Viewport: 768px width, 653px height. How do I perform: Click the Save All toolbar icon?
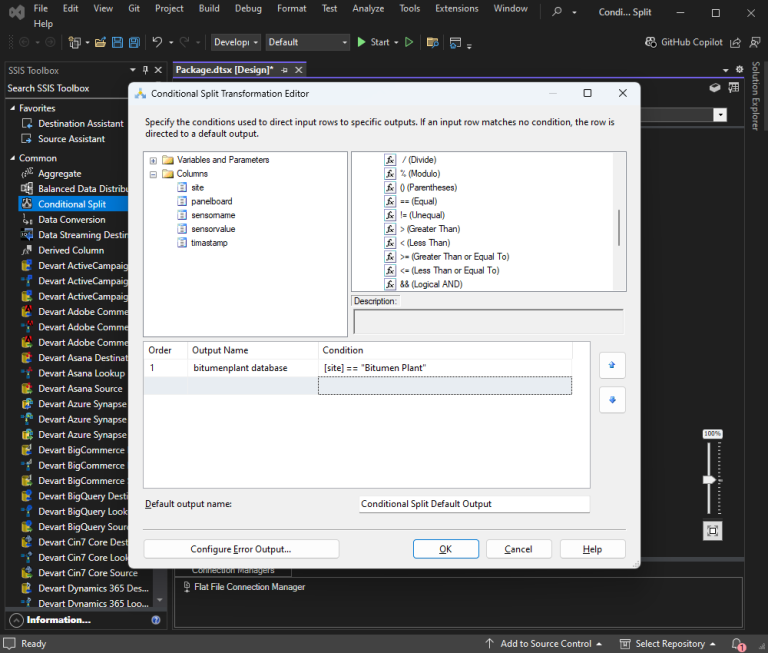coord(134,43)
